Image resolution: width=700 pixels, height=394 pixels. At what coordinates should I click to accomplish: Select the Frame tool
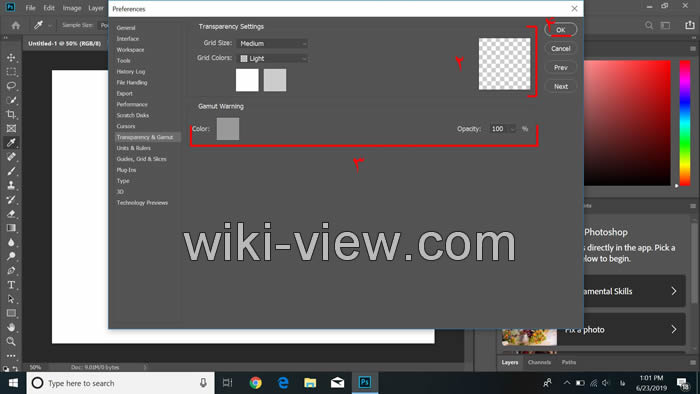tap(11, 129)
